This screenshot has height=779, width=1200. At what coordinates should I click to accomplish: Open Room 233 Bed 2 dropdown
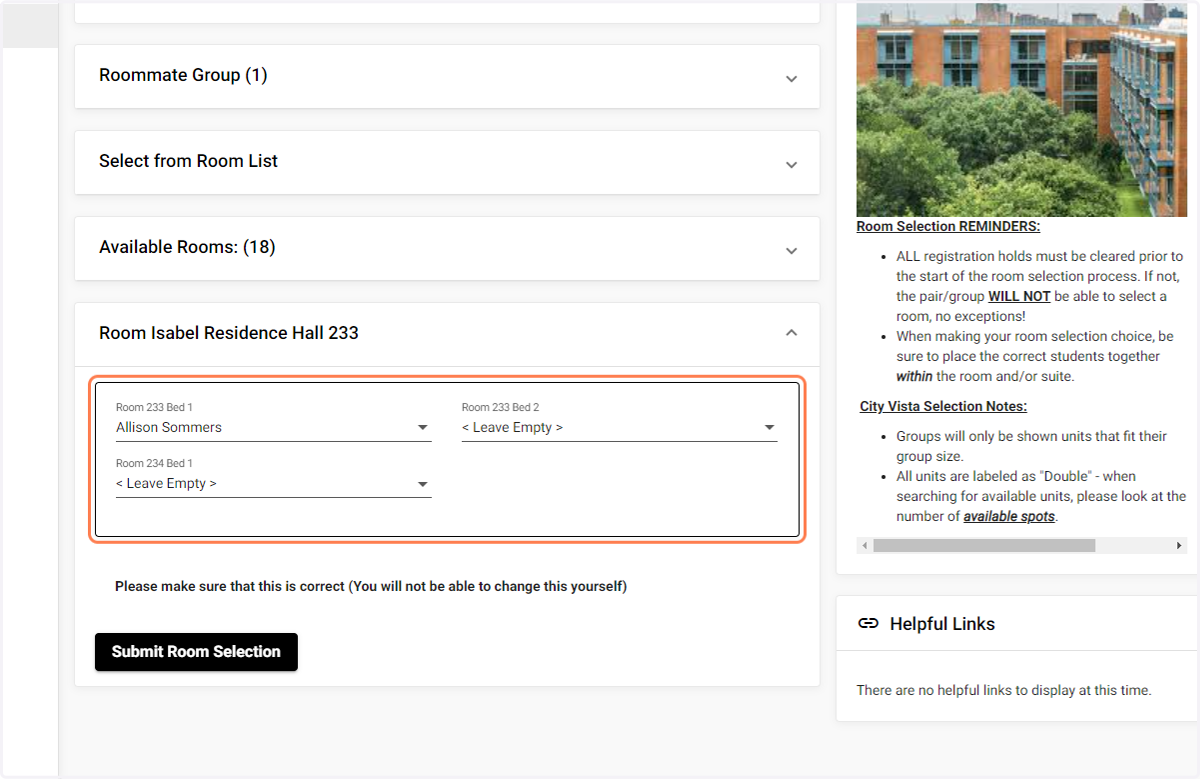coord(619,427)
